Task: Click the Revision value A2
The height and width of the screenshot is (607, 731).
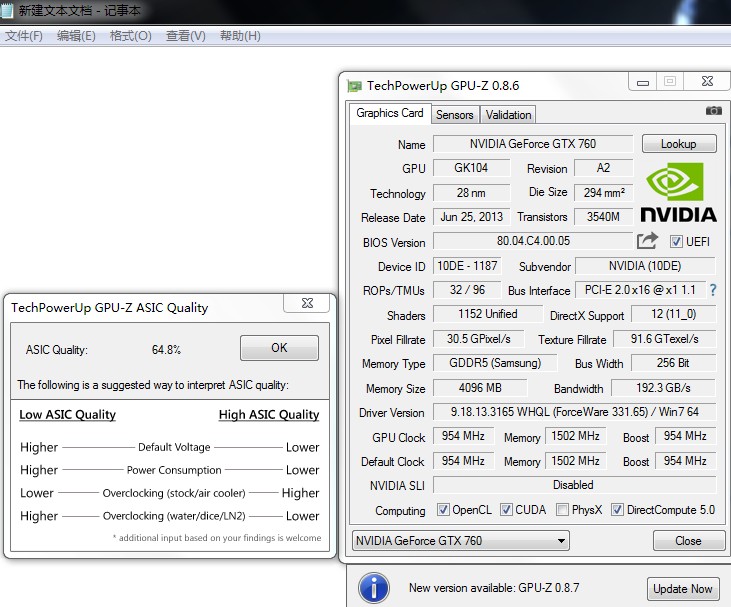Action: point(603,168)
